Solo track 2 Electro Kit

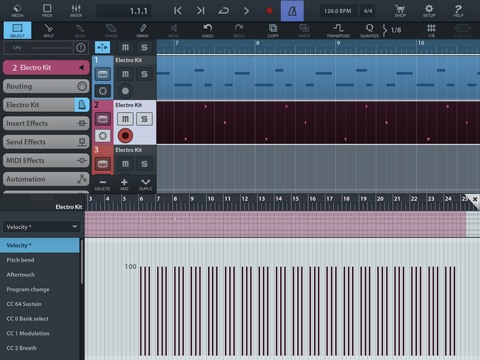pyautogui.click(x=144, y=119)
